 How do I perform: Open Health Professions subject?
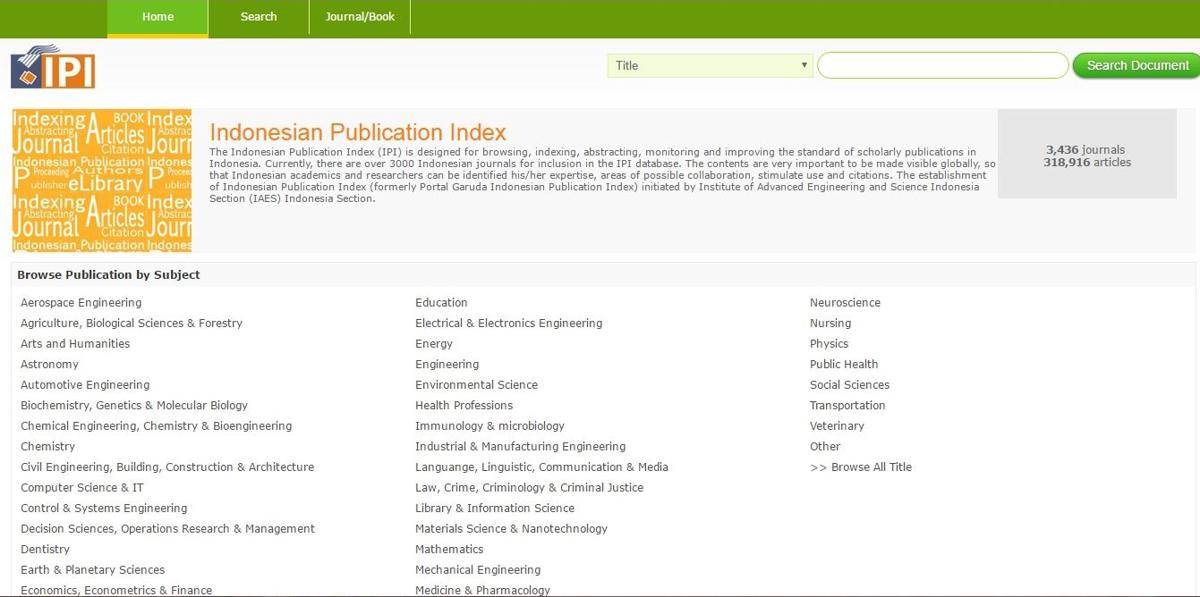pyautogui.click(x=464, y=405)
